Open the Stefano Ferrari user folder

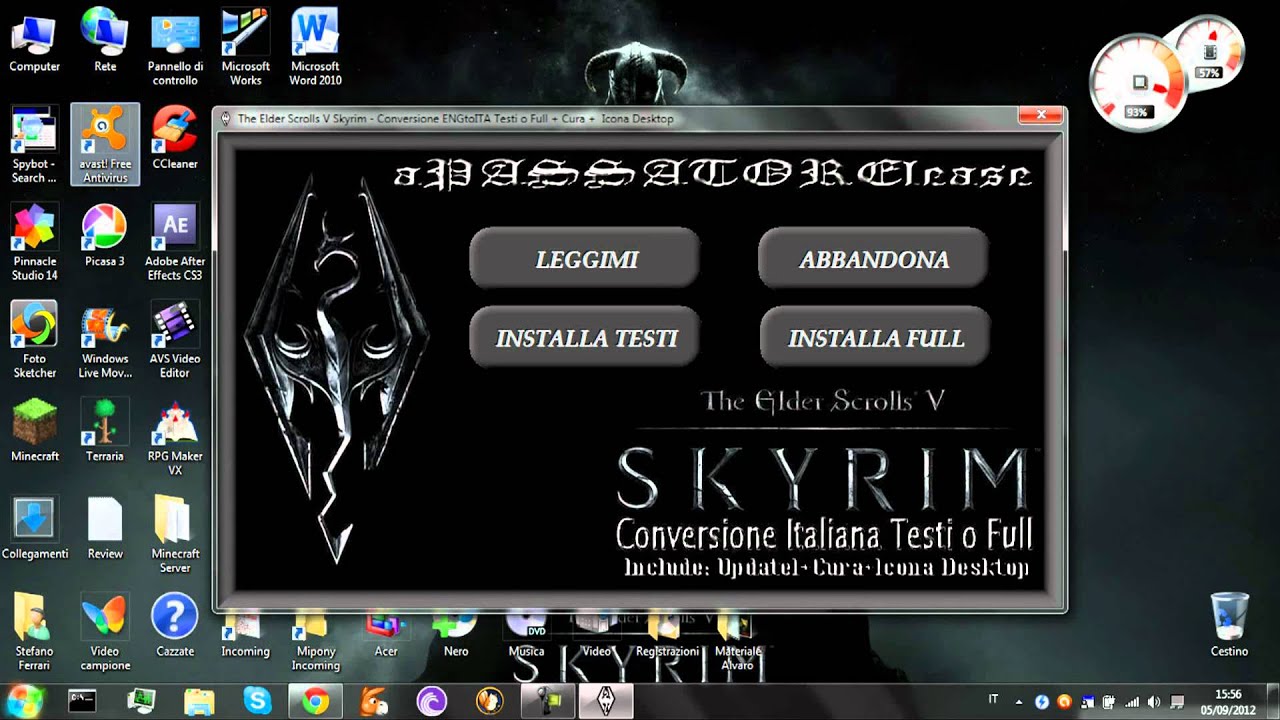click(x=35, y=632)
